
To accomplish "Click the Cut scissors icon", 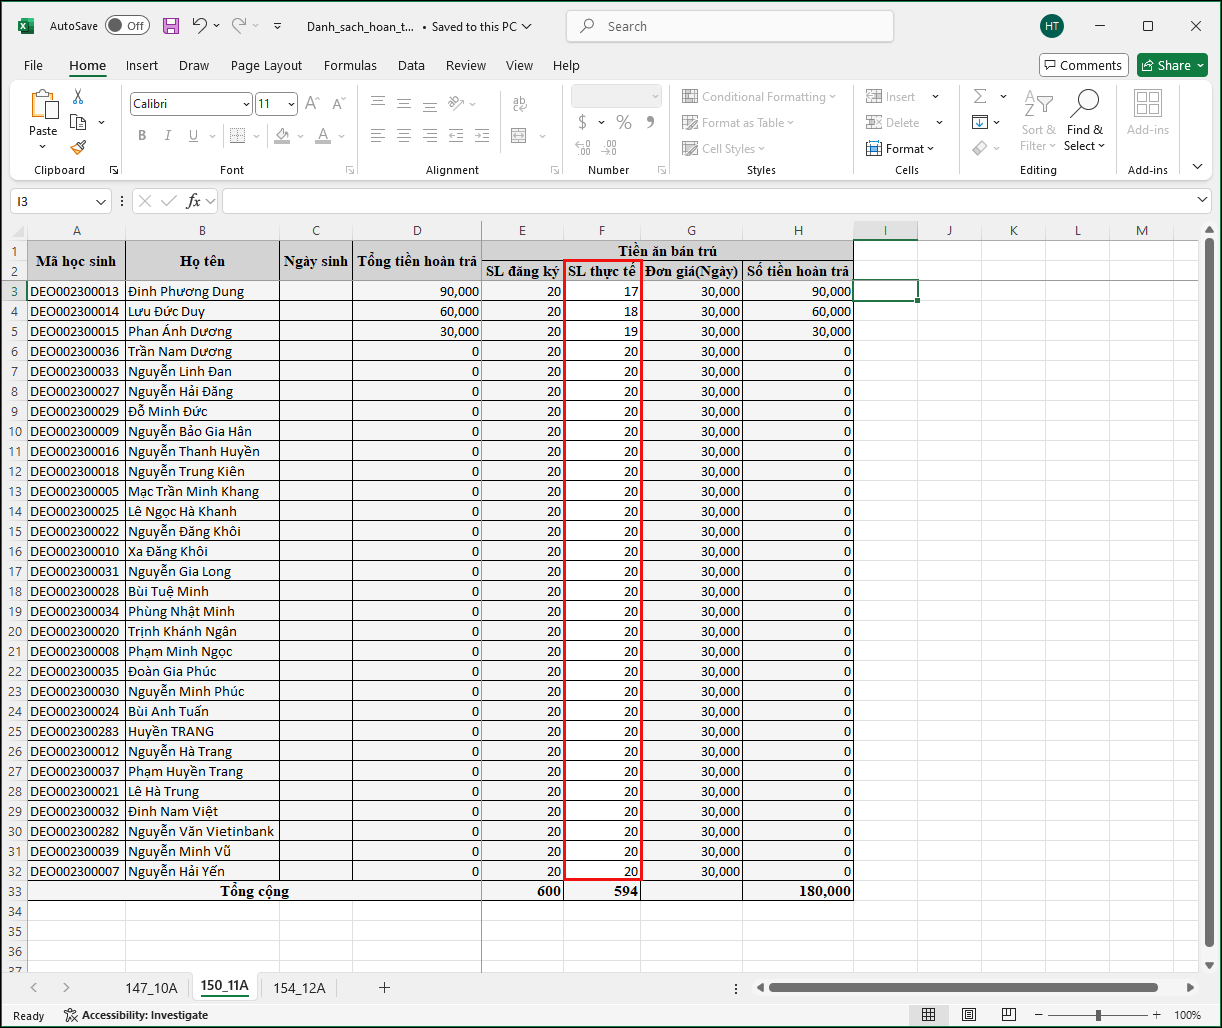I will tap(78, 97).
